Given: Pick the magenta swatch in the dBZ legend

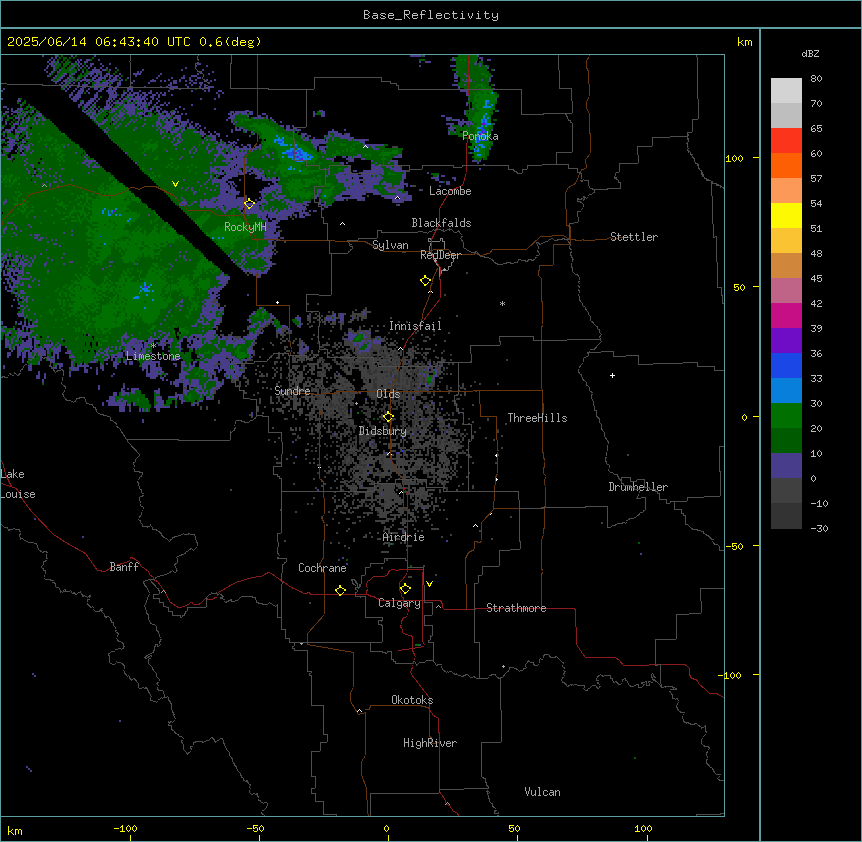Looking at the screenshot, I should [786, 315].
